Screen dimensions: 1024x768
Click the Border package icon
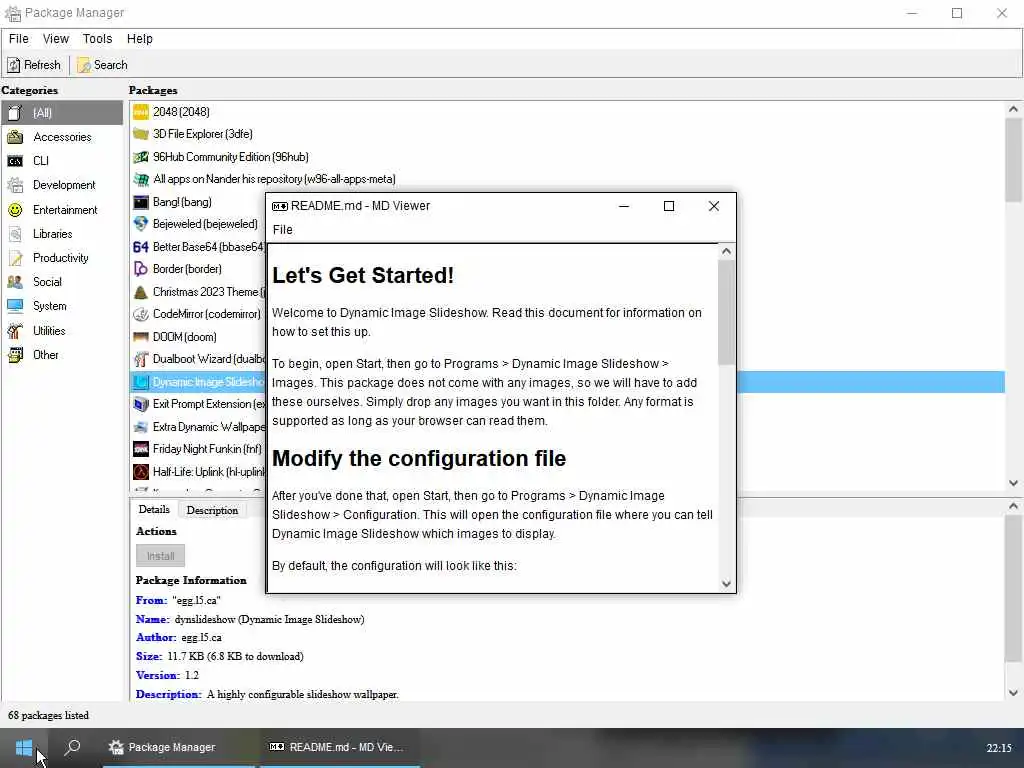(140, 269)
